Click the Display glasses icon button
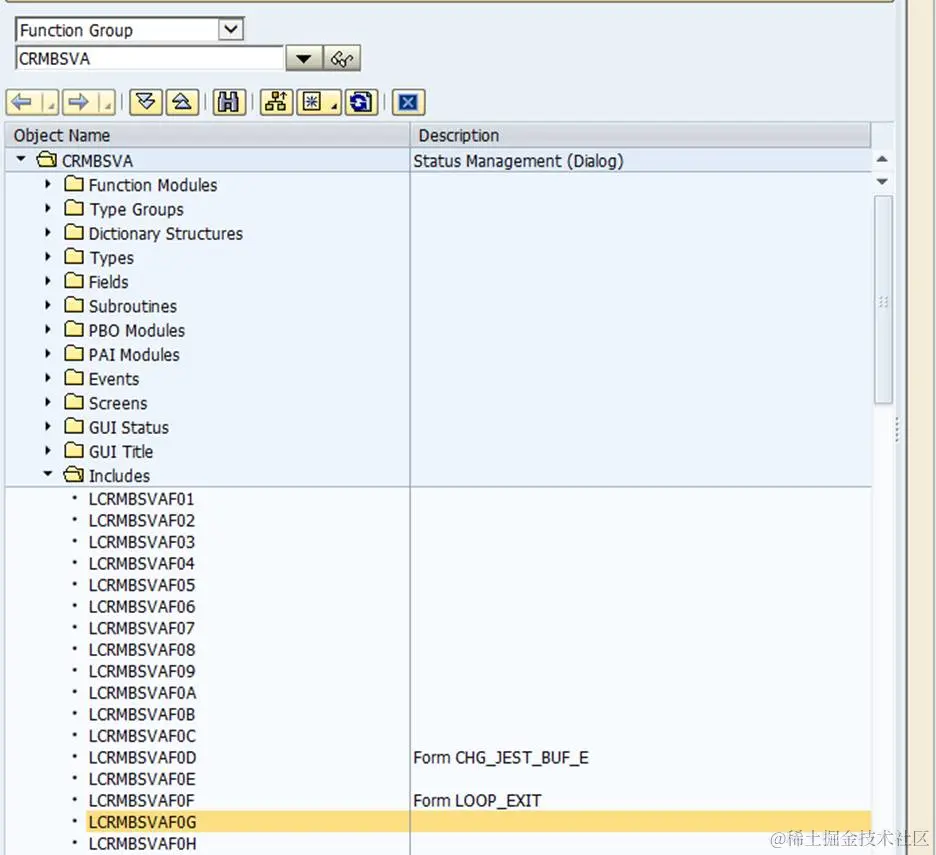936x855 pixels. (x=342, y=59)
